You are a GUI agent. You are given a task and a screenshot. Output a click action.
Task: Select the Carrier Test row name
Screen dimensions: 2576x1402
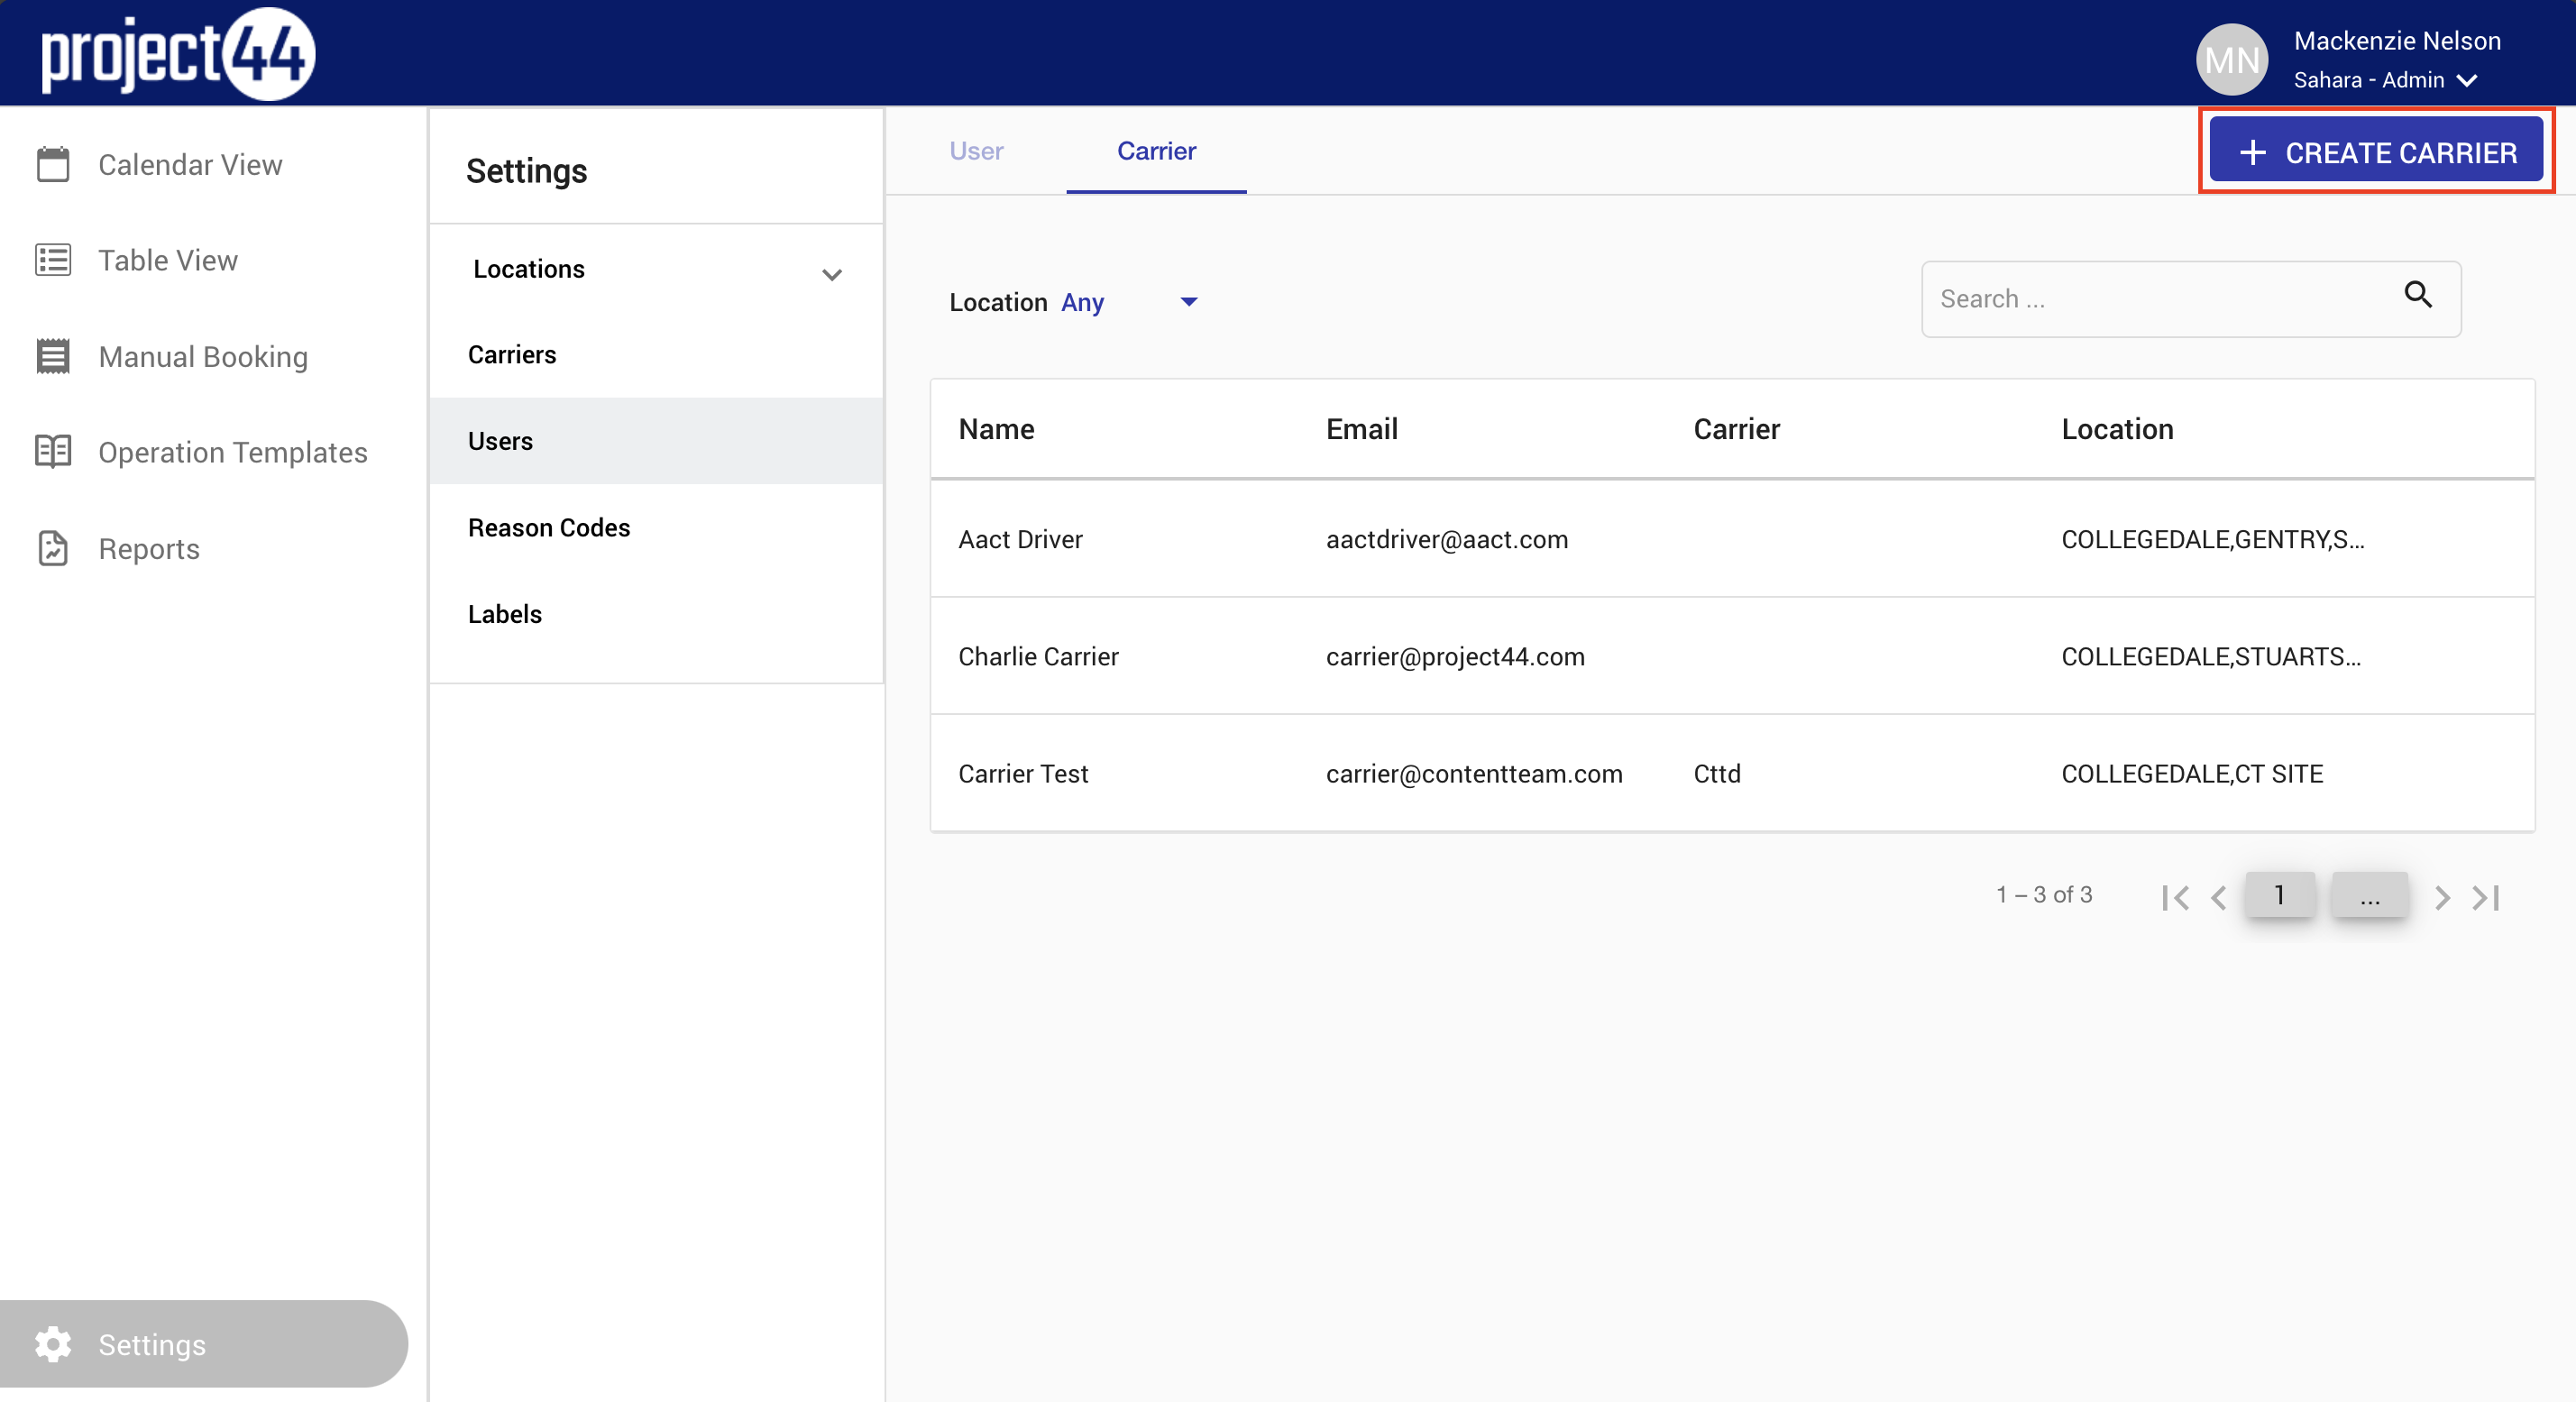pyautogui.click(x=1023, y=773)
